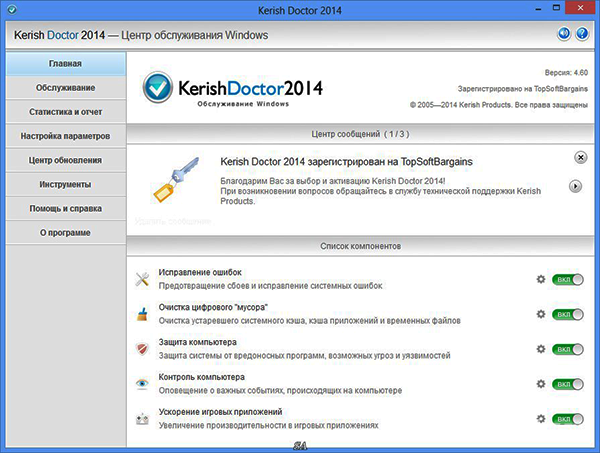Image resolution: width=600 pixels, height=453 pixels.
Task: Open gear settings for Контроль компьютера
Action: [540, 384]
